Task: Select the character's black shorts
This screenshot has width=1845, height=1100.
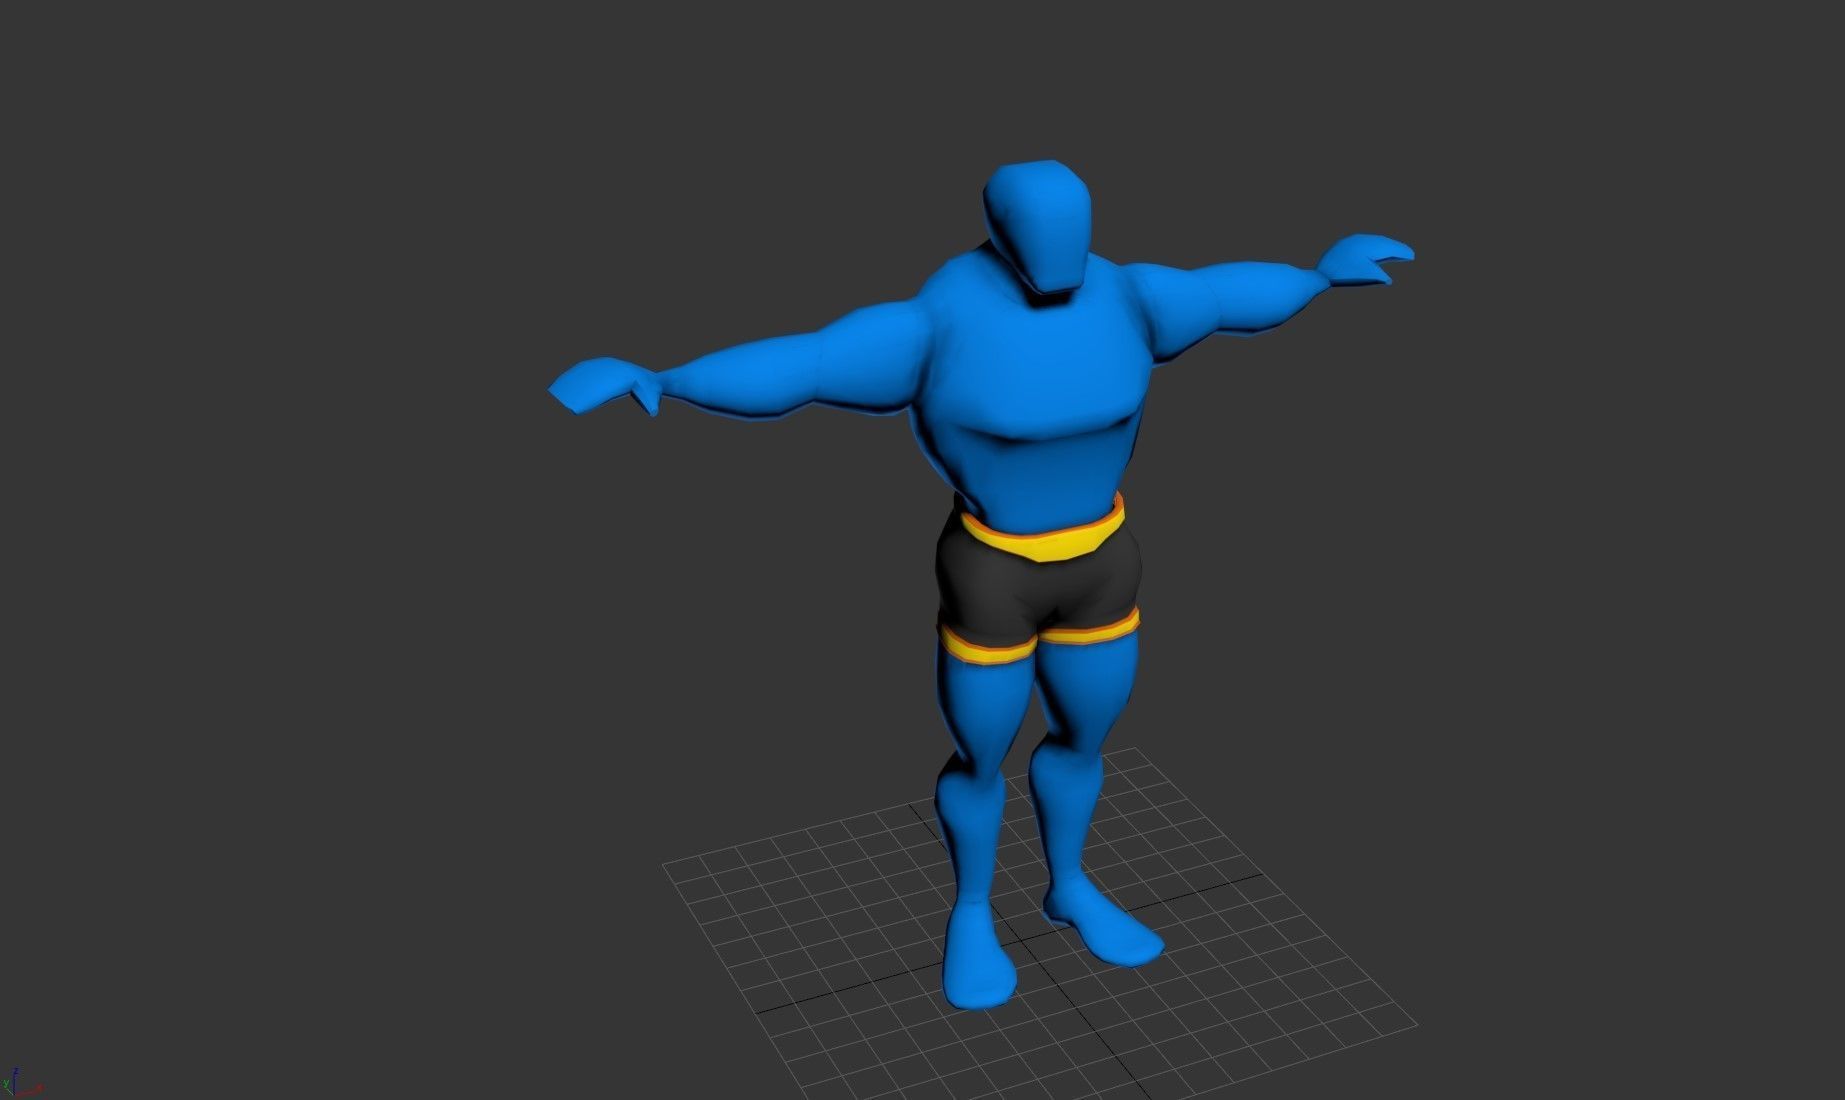Action: pos(1039,586)
